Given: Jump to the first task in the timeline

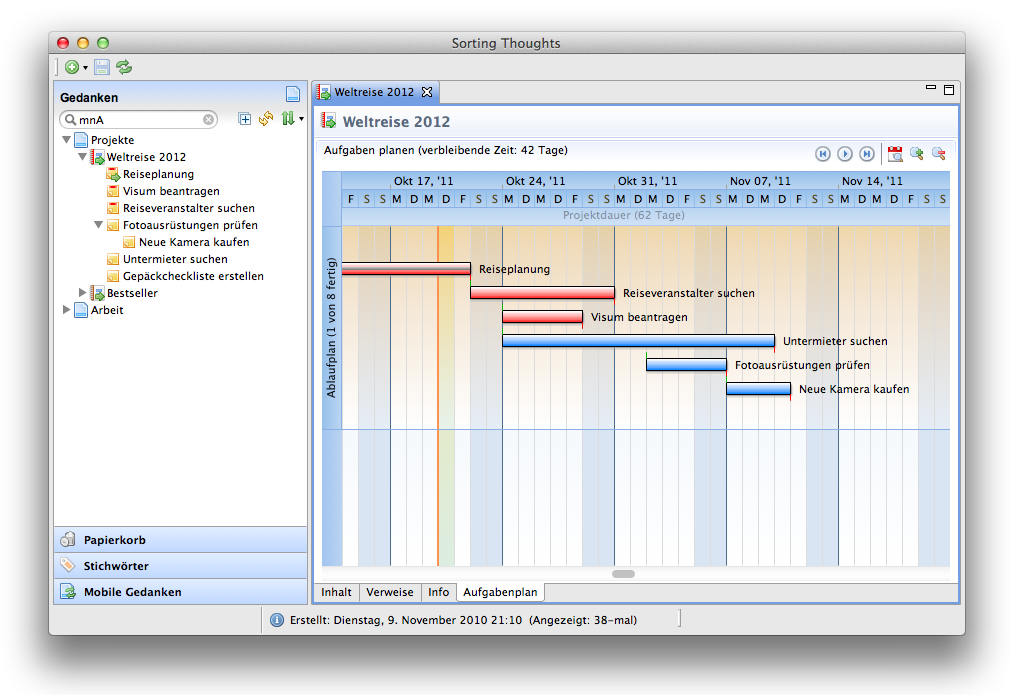Looking at the screenshot, I should (x=823, y=153).
